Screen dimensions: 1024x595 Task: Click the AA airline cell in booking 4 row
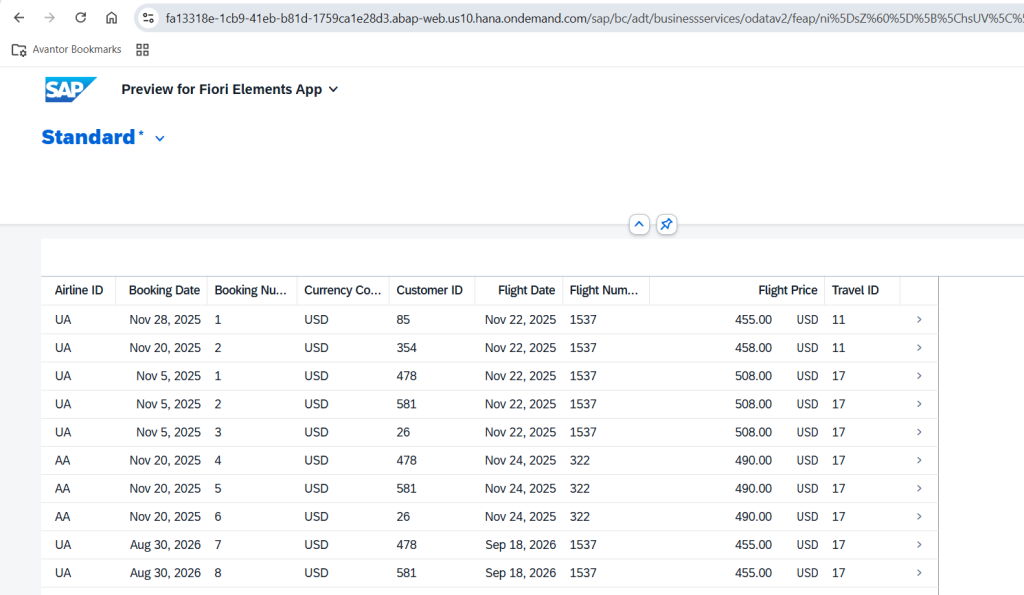(x=63, y=460)
